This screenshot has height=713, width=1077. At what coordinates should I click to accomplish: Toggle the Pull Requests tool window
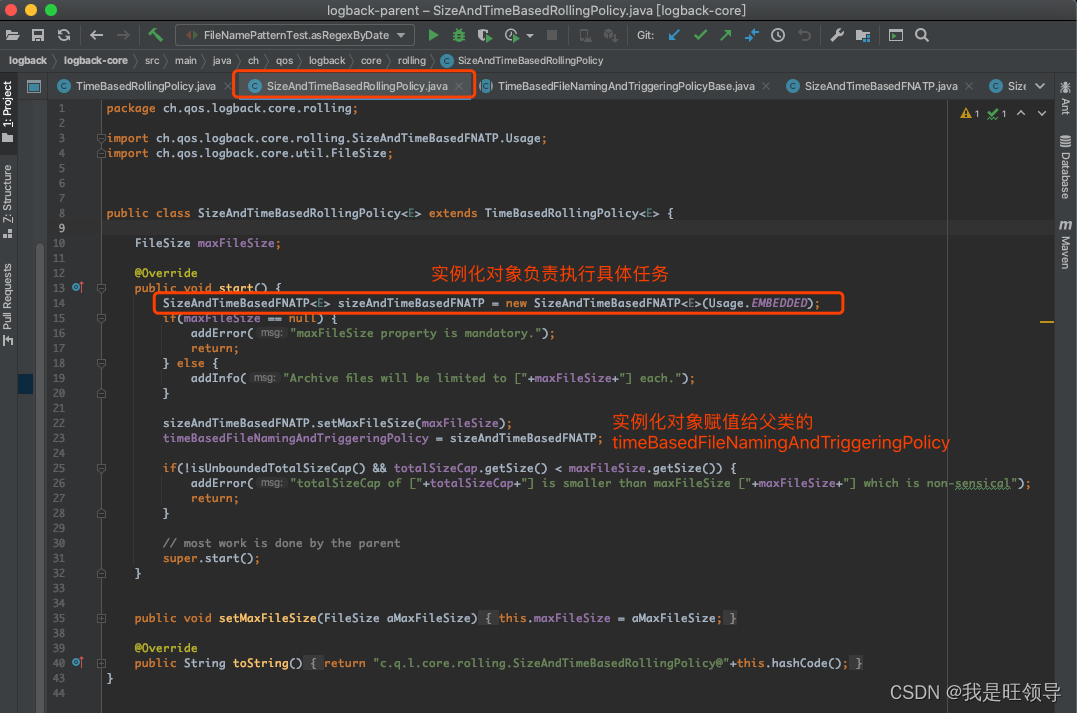click(x=8, y=304)
